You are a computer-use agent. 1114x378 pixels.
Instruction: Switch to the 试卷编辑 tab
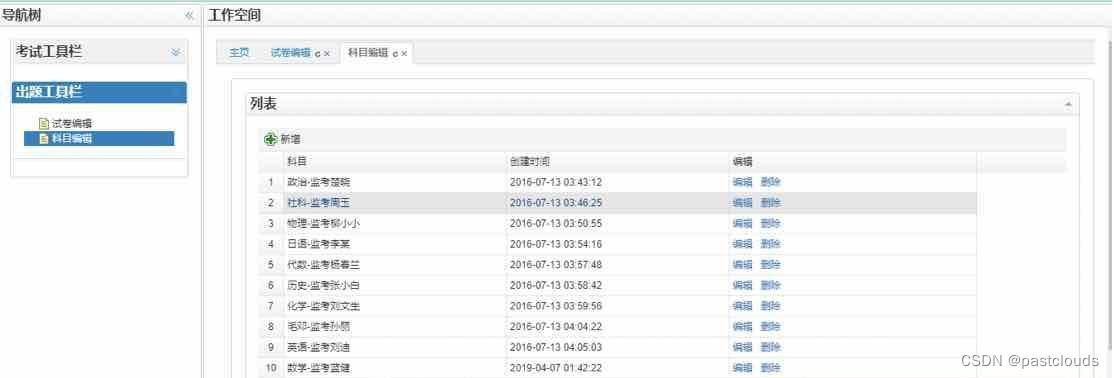(291, 53)
